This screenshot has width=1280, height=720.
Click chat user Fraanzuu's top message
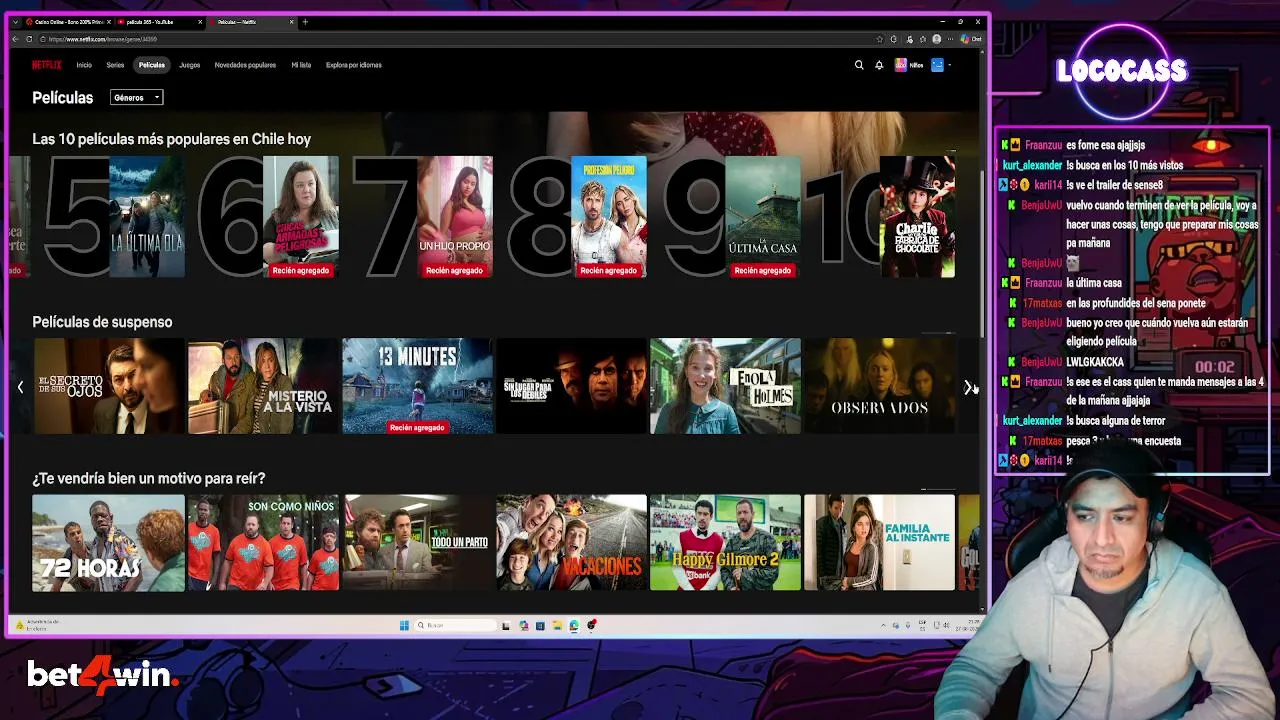pos(1105,145)
